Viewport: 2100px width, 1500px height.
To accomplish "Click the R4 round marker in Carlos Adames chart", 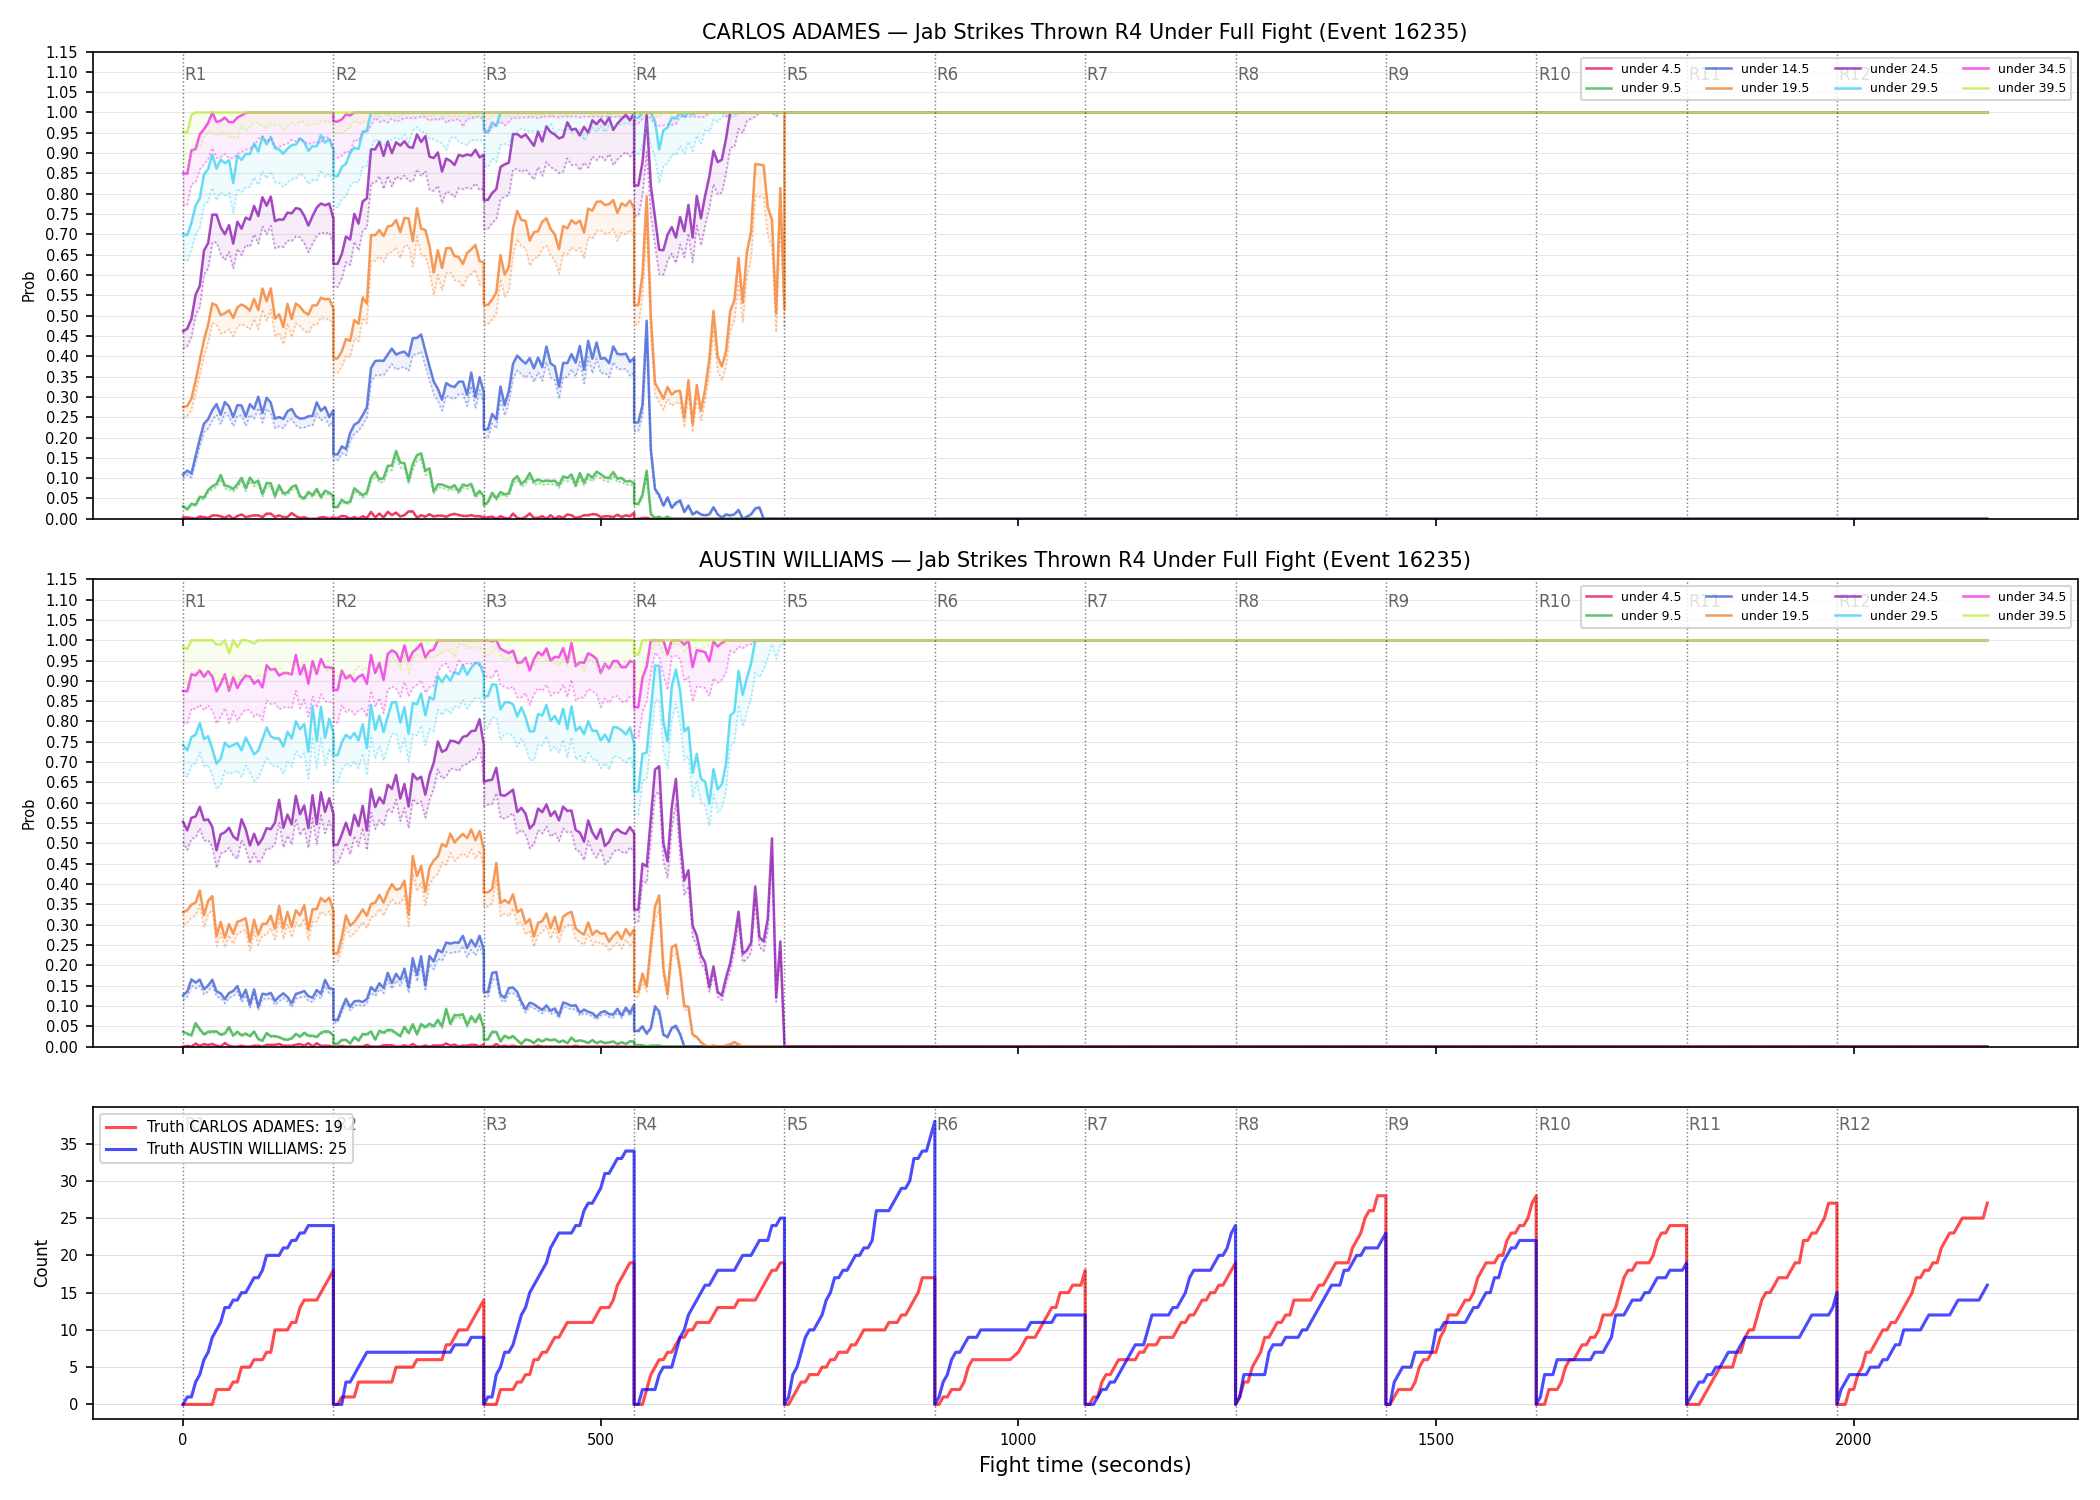I will (x=646, y=74).
